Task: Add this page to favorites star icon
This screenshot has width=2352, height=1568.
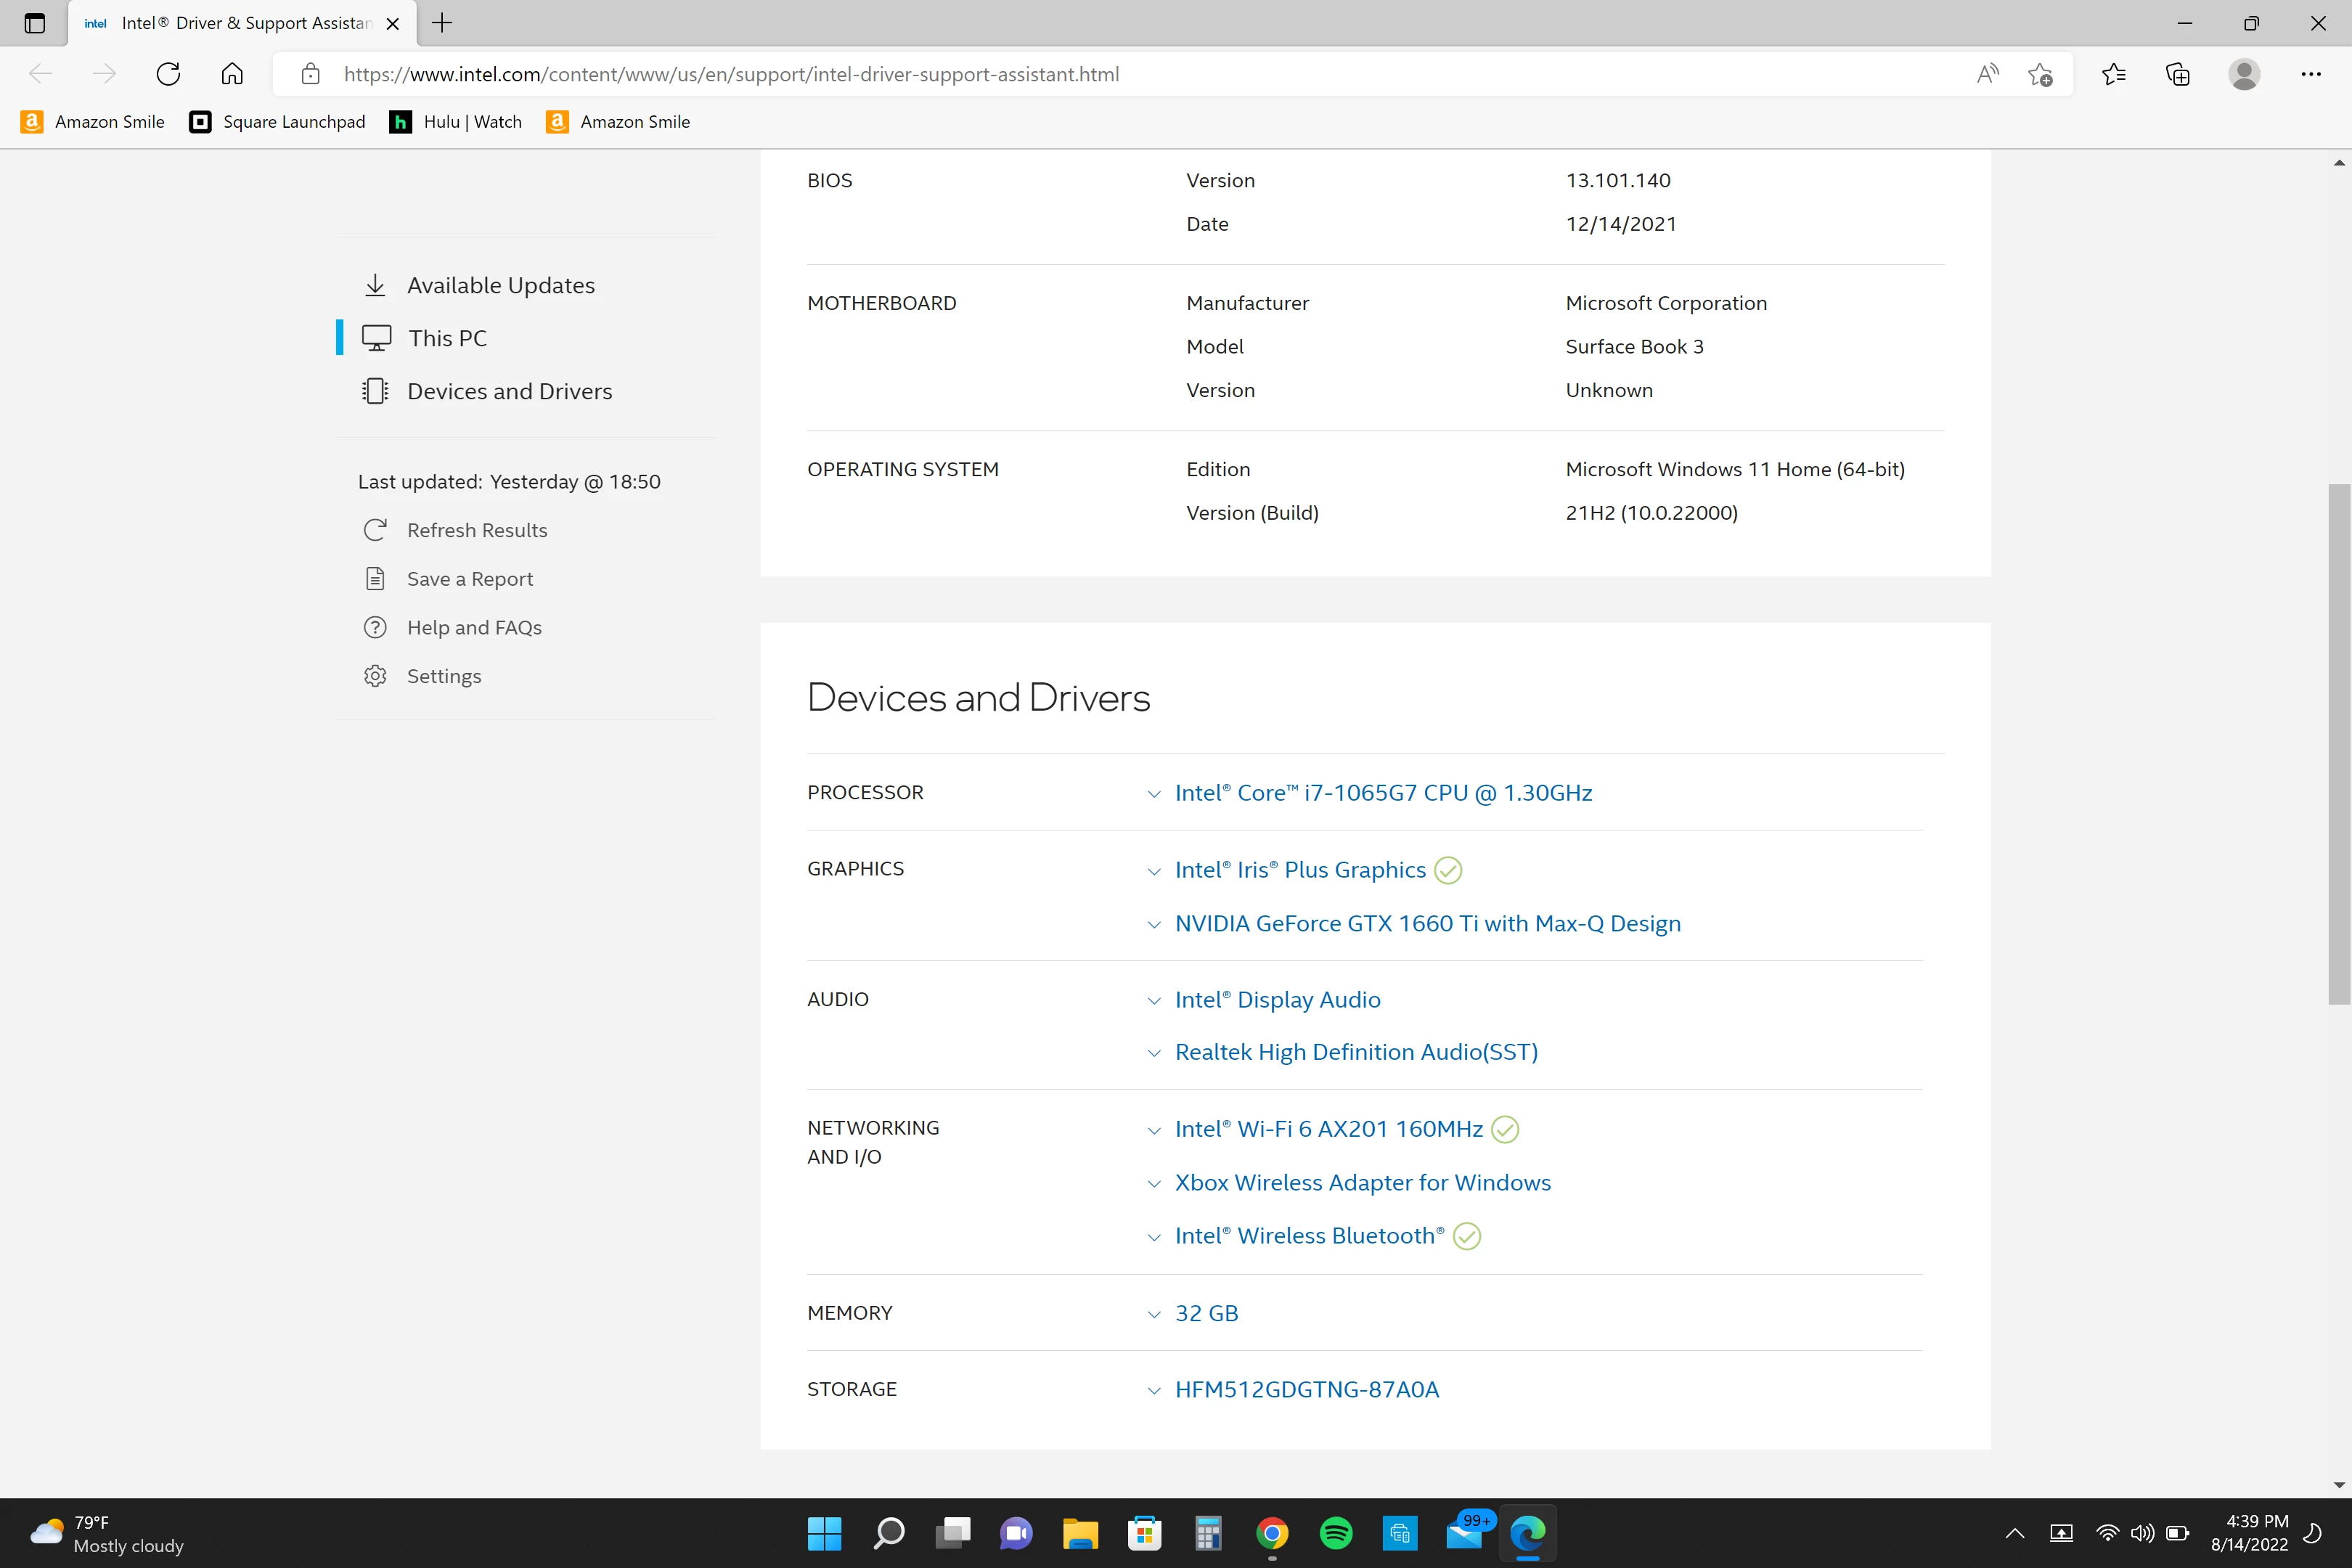Action: click(x=2040, y=74)
